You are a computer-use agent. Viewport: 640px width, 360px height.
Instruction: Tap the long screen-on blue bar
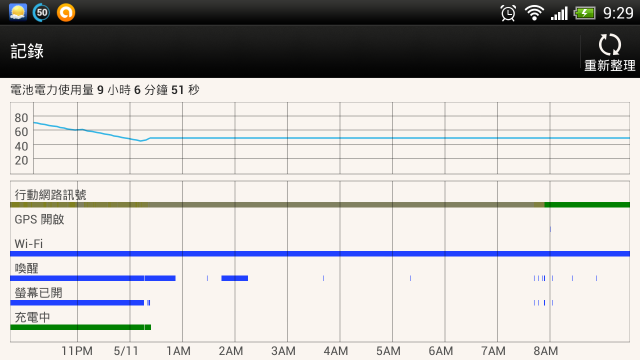pyautogui.click(x=77, y=302)
